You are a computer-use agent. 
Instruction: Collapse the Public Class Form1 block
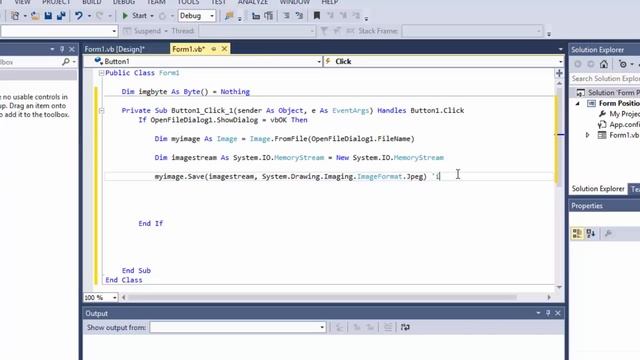point(101,73)
